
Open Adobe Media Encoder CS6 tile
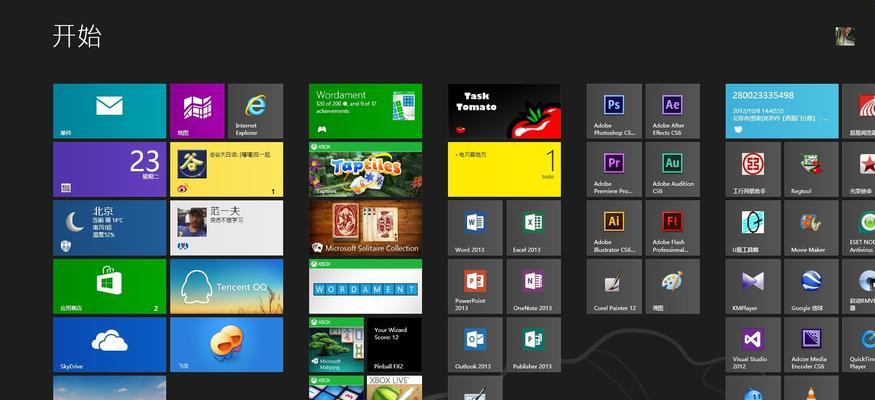click(x=811, y=344)
